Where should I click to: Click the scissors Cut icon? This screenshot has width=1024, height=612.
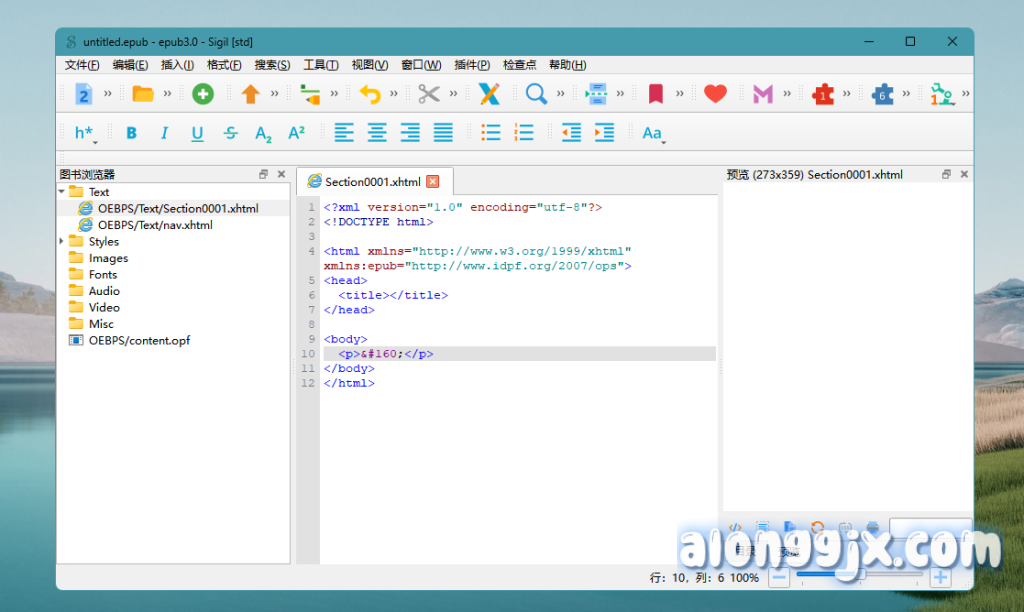click(429, 94)
